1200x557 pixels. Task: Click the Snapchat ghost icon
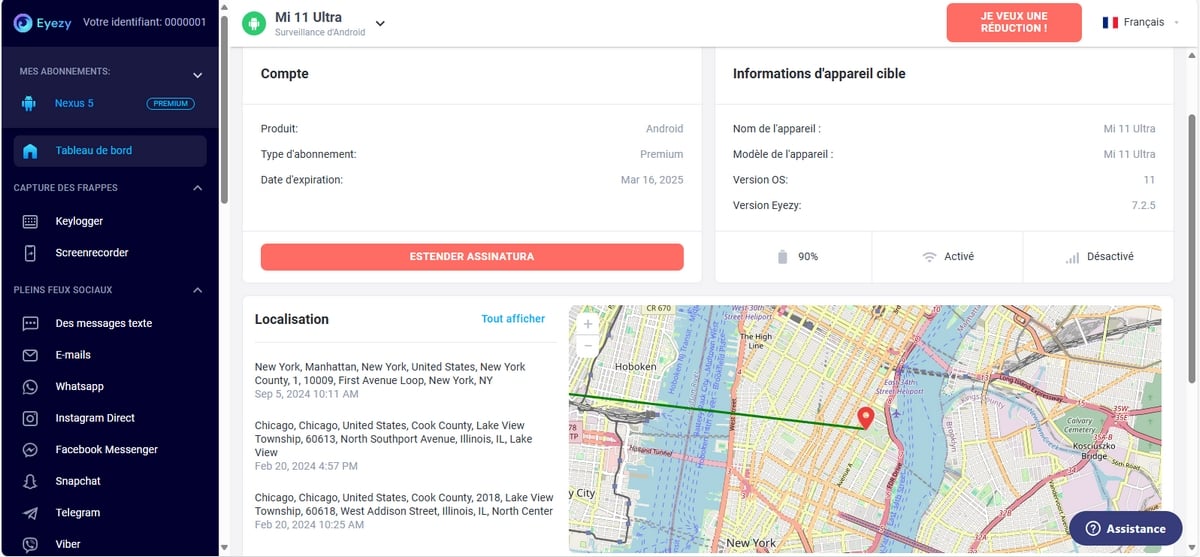(30, 481)
